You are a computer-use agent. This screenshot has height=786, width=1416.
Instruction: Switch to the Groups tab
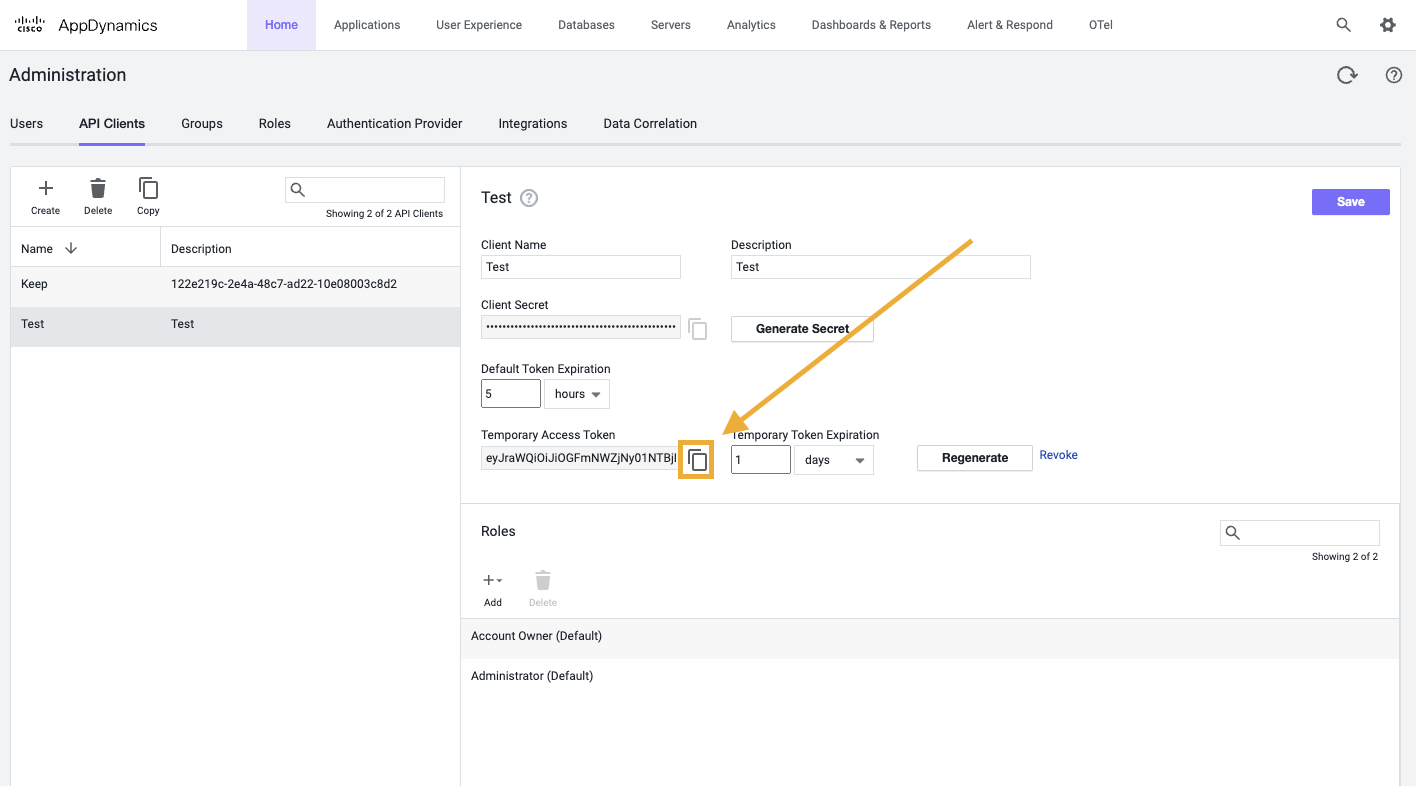click(x=202, y=124)
